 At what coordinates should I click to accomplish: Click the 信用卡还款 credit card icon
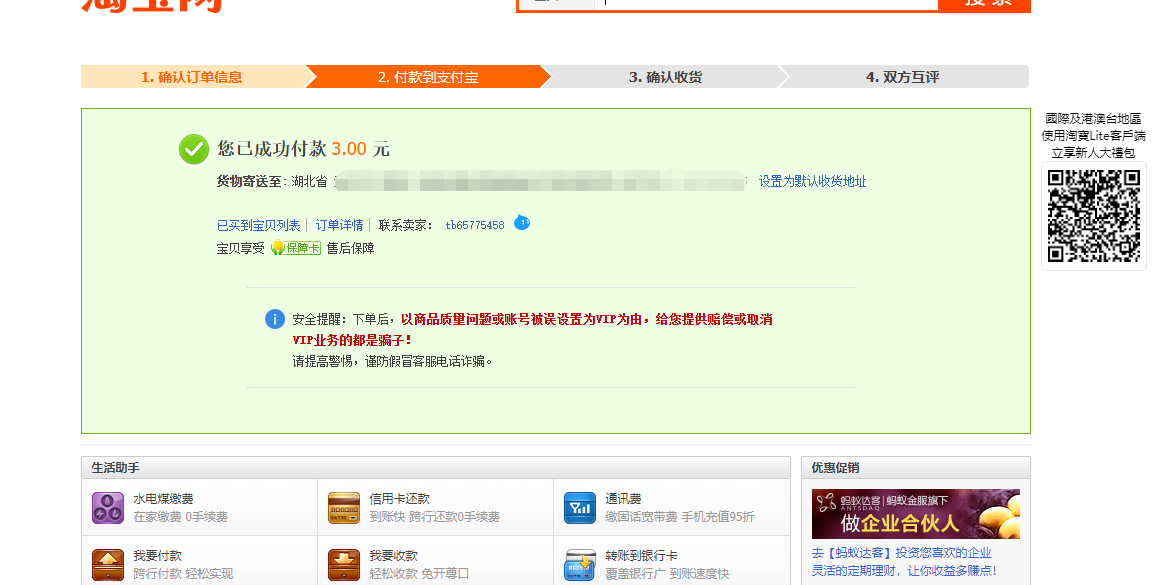pos(344,508)
